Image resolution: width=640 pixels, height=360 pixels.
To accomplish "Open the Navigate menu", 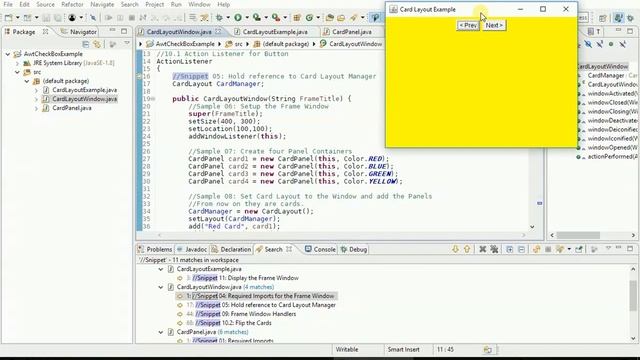I will point(102,4).
